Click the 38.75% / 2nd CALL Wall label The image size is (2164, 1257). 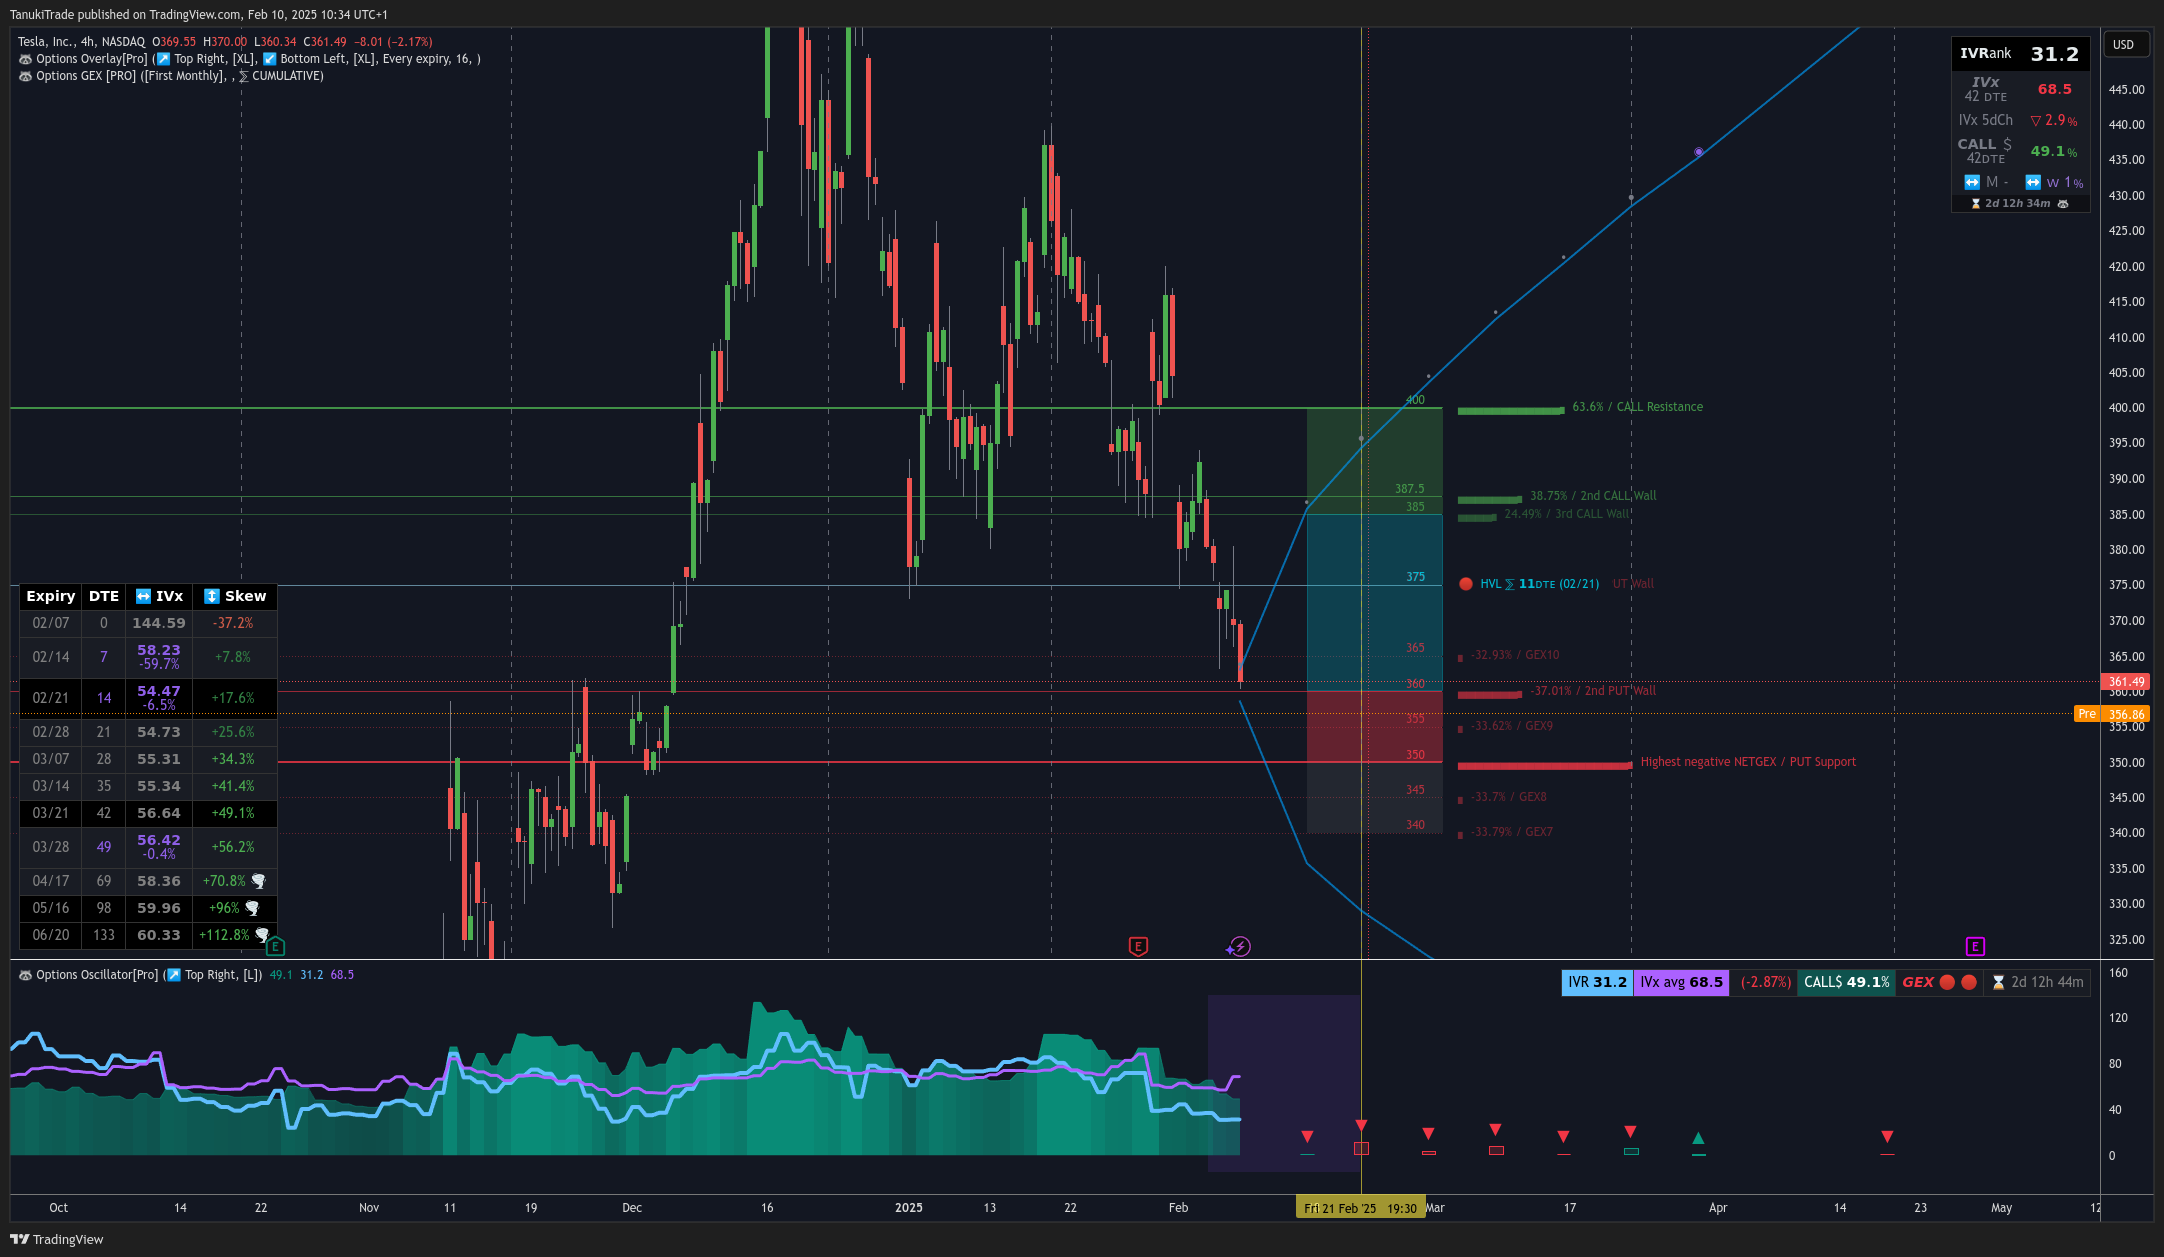tap(1593, 496)
